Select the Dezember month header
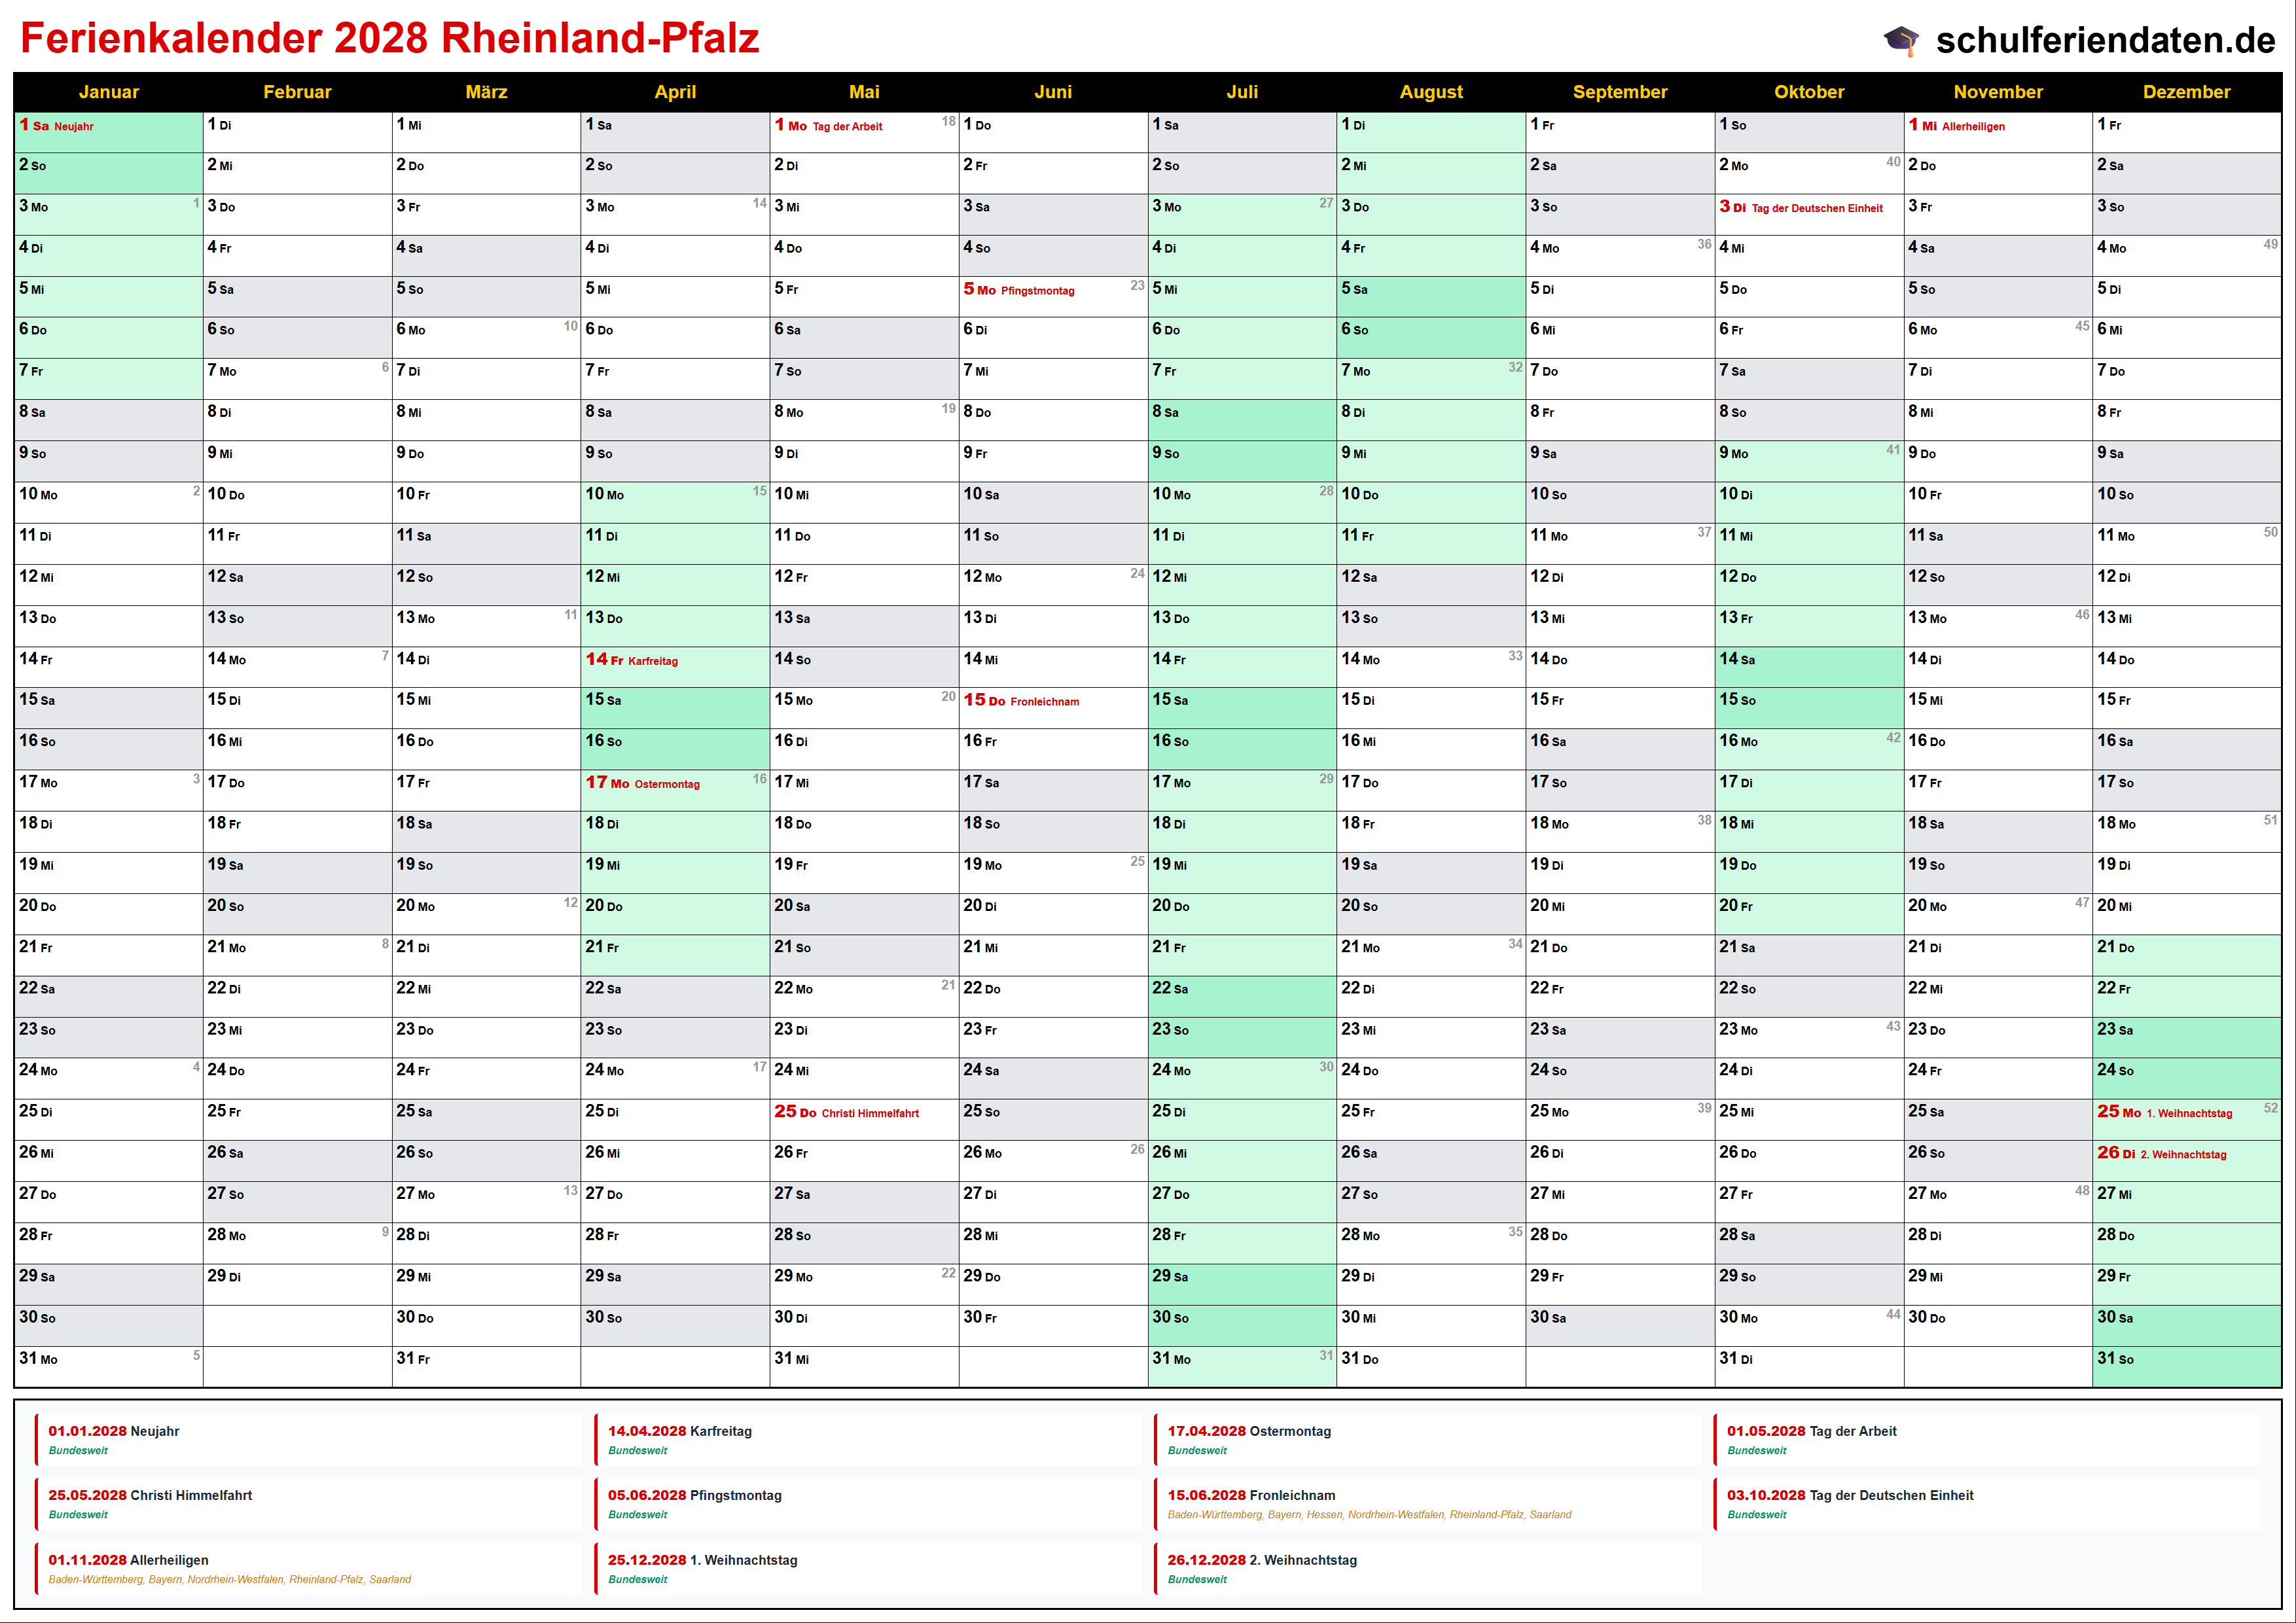The image size is (2296, 1623). coord(2186,92)
